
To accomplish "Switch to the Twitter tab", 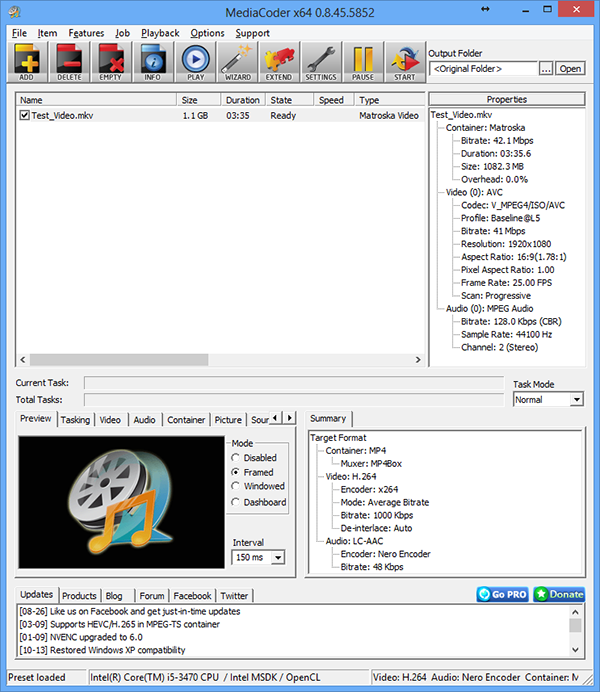I will click(234, 596).
